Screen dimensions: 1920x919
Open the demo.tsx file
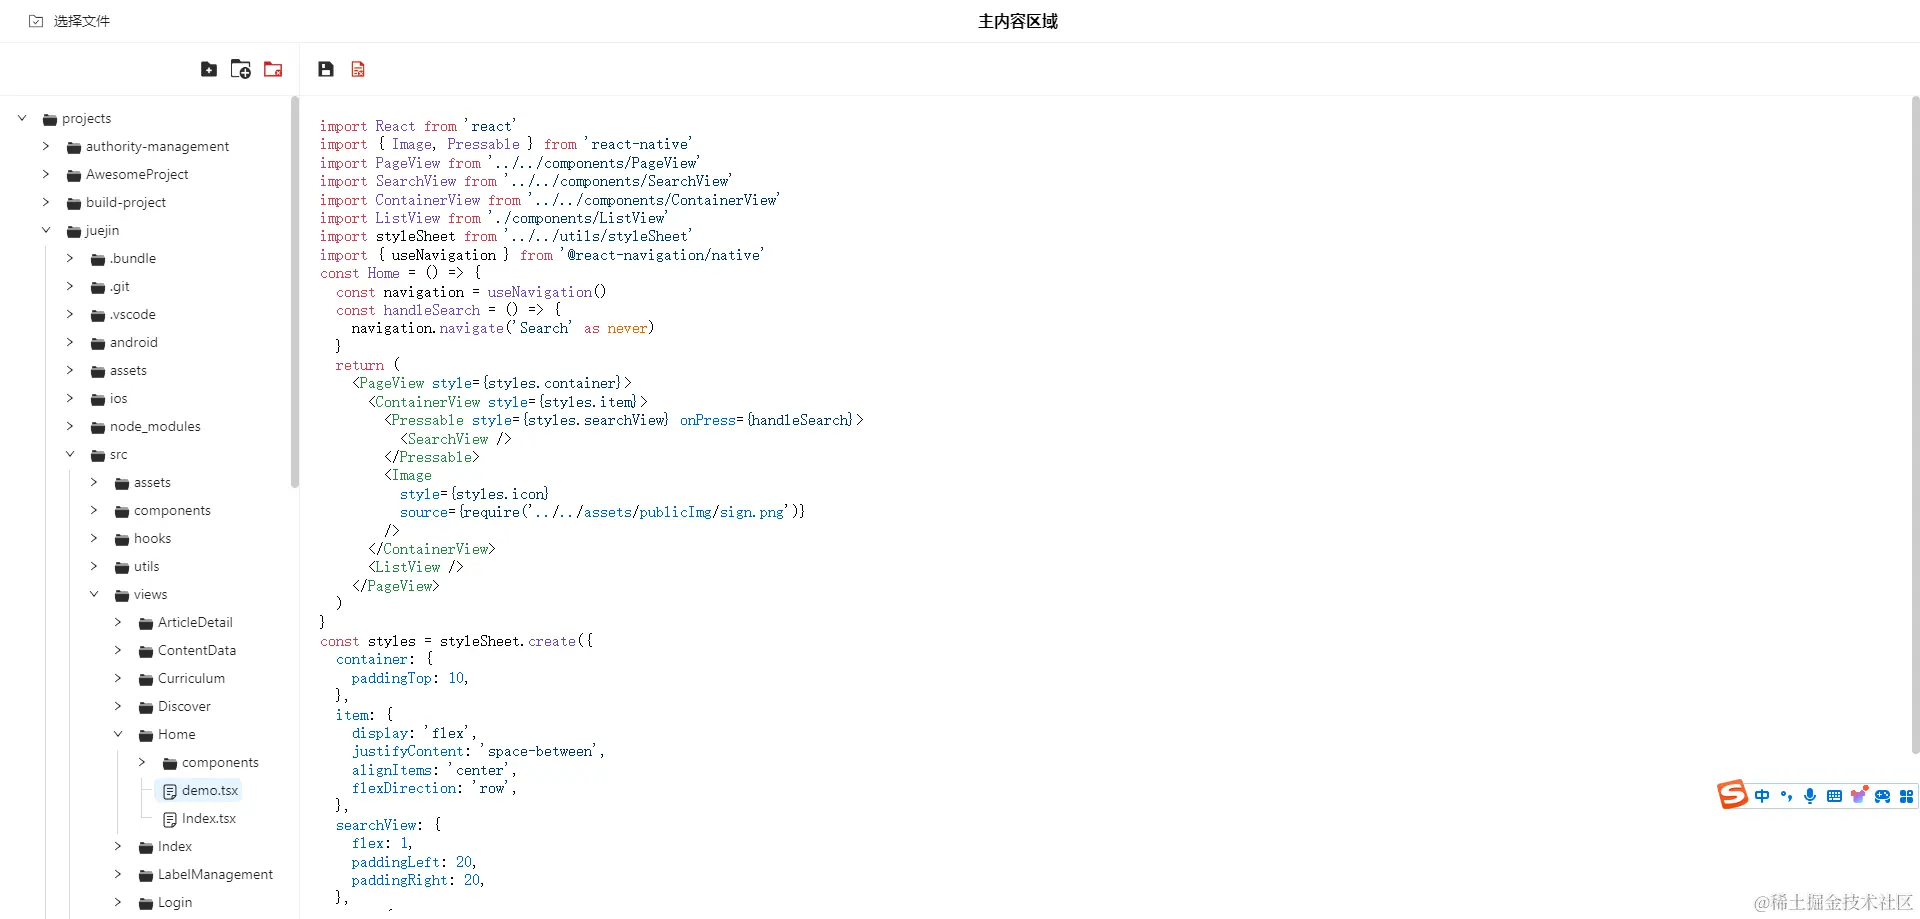[x=209, y=790]
